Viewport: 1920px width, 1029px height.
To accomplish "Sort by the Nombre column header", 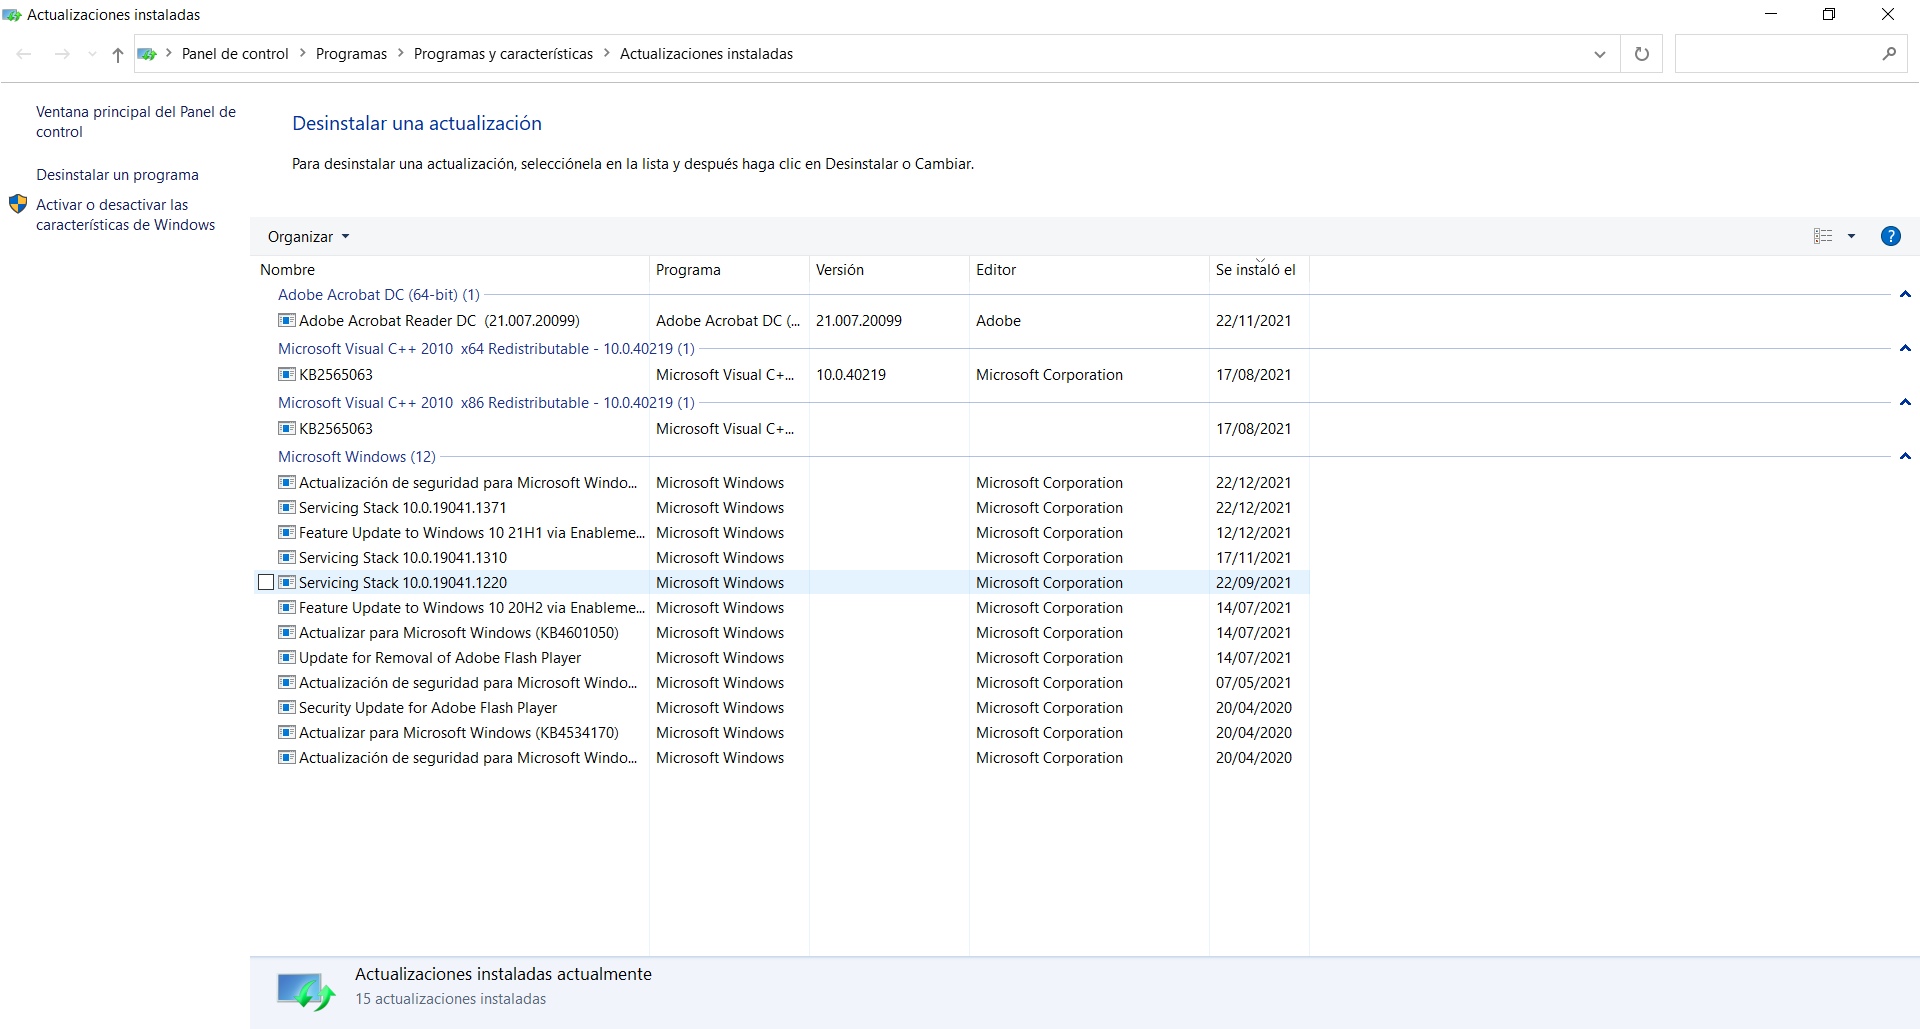I will pos(450,270).
